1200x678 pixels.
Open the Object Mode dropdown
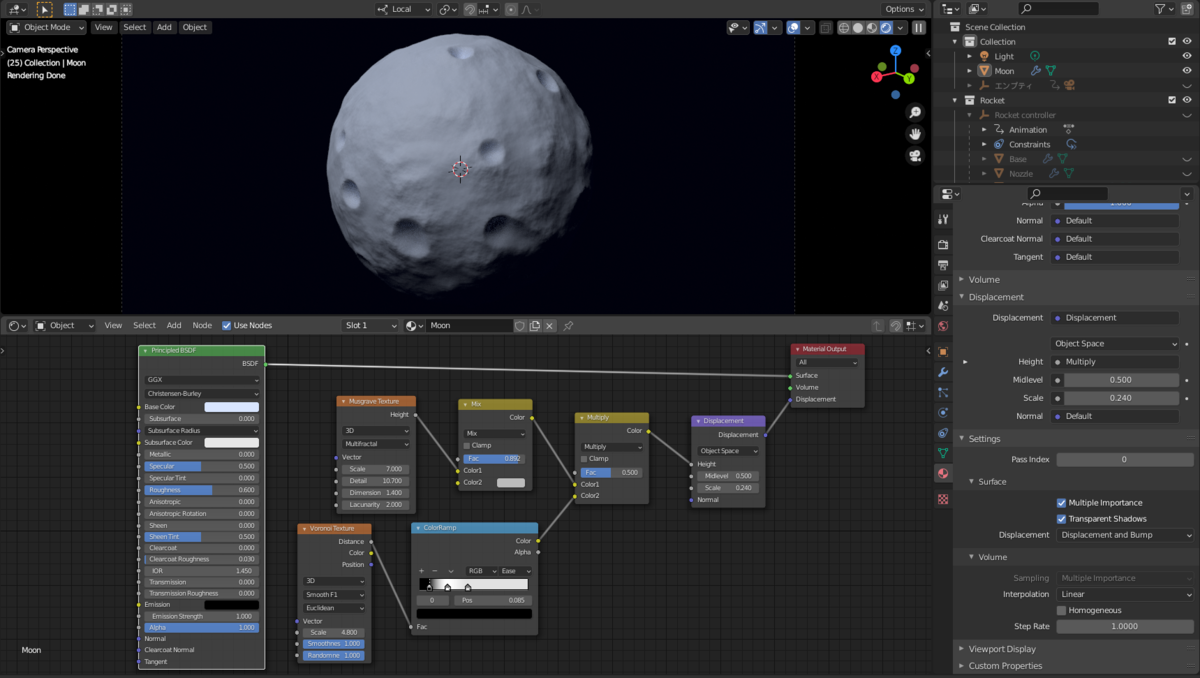[47, 28]
